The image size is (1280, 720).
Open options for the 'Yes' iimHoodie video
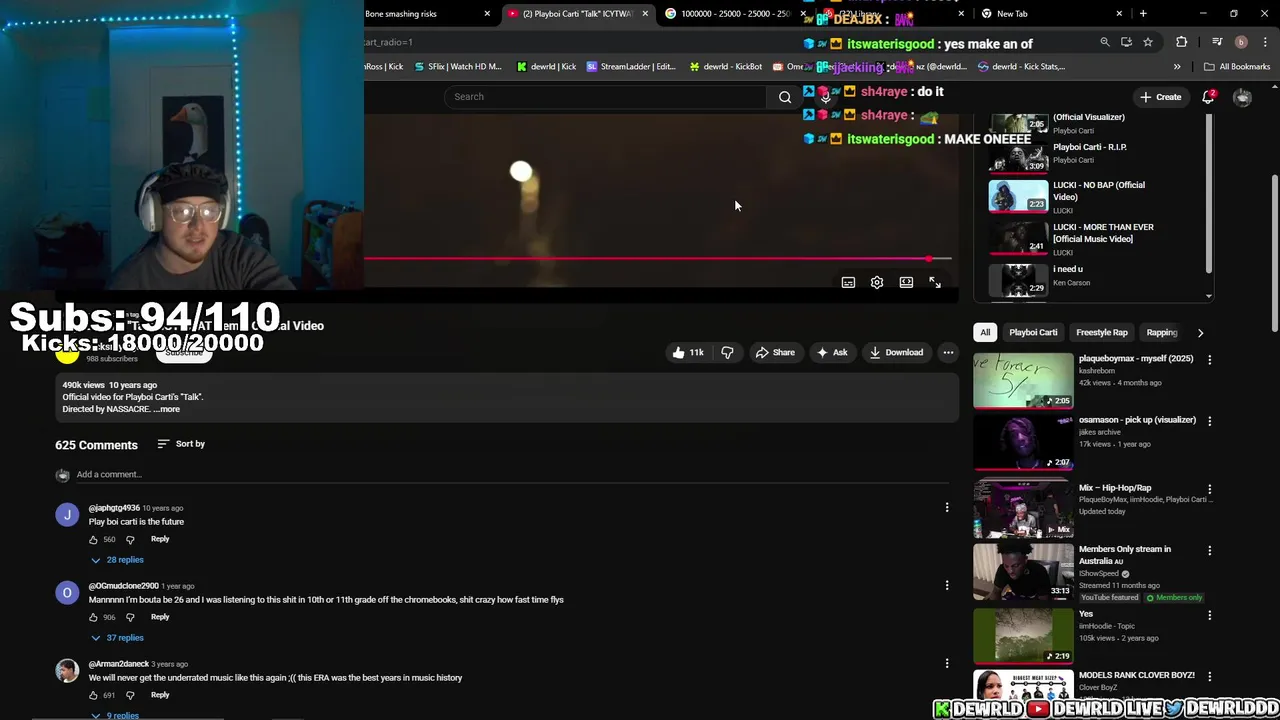[1209, 616]
